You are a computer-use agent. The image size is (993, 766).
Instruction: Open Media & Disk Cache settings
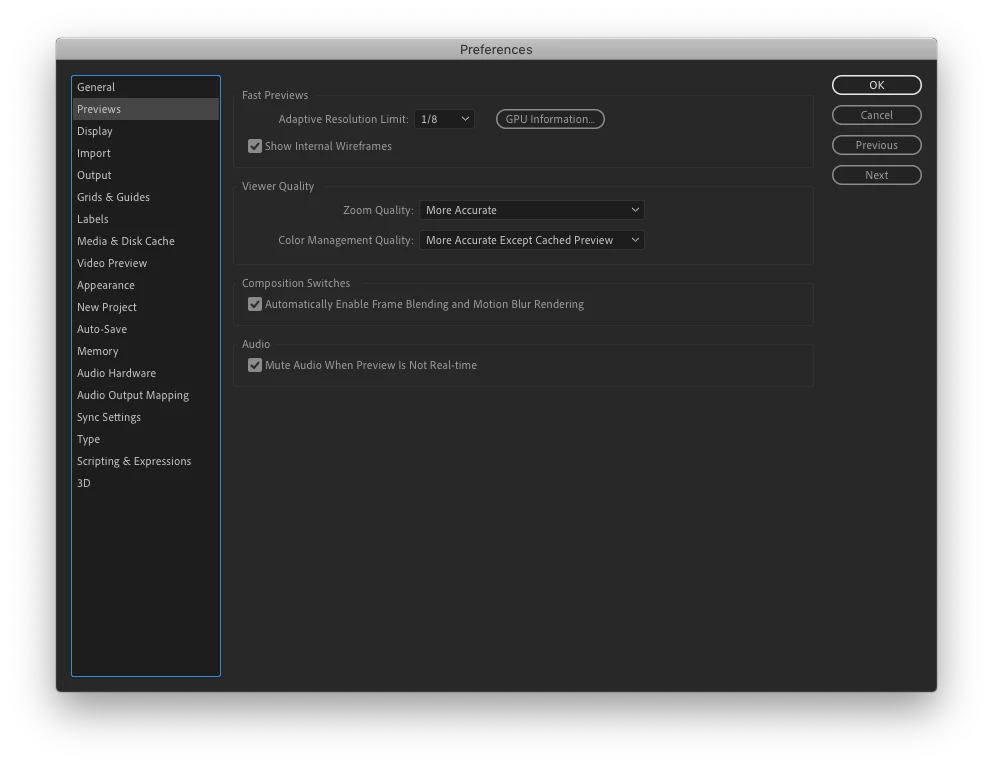pos(146,241)
